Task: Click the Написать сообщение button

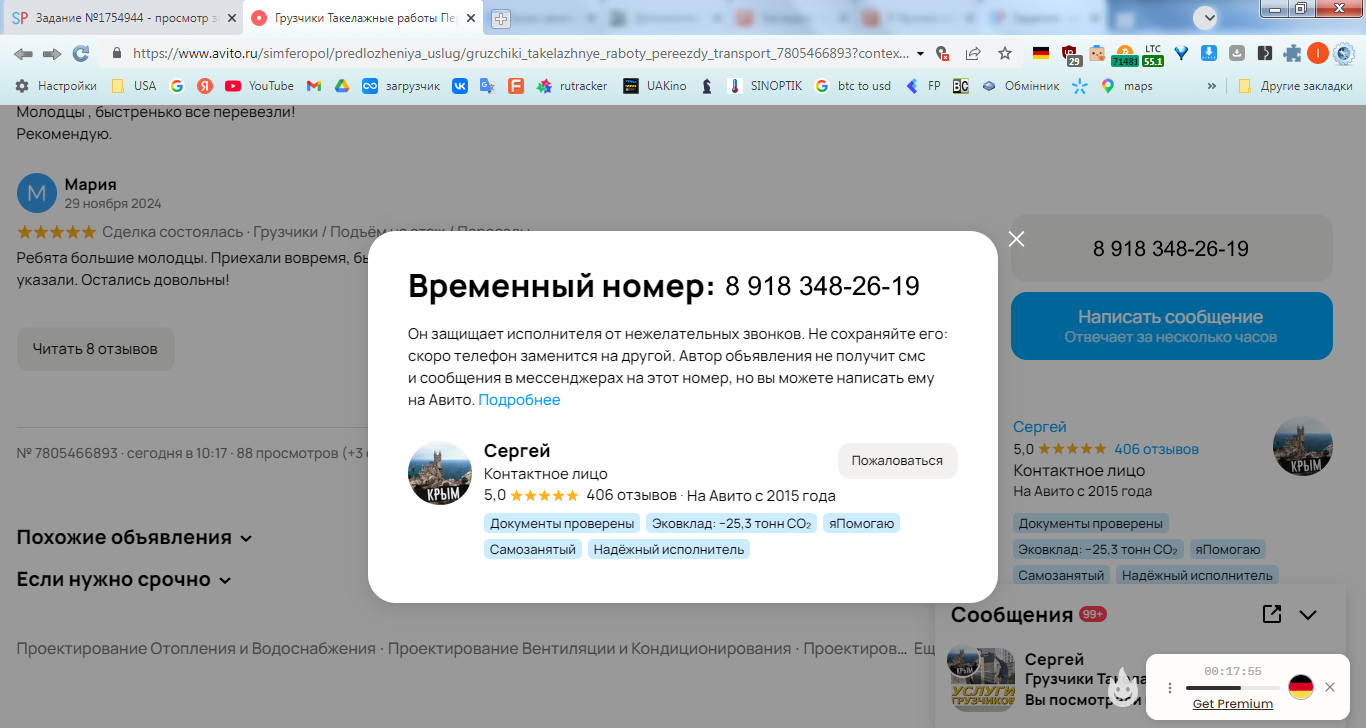Action: pyautogui.click(x=1171, y=326)
